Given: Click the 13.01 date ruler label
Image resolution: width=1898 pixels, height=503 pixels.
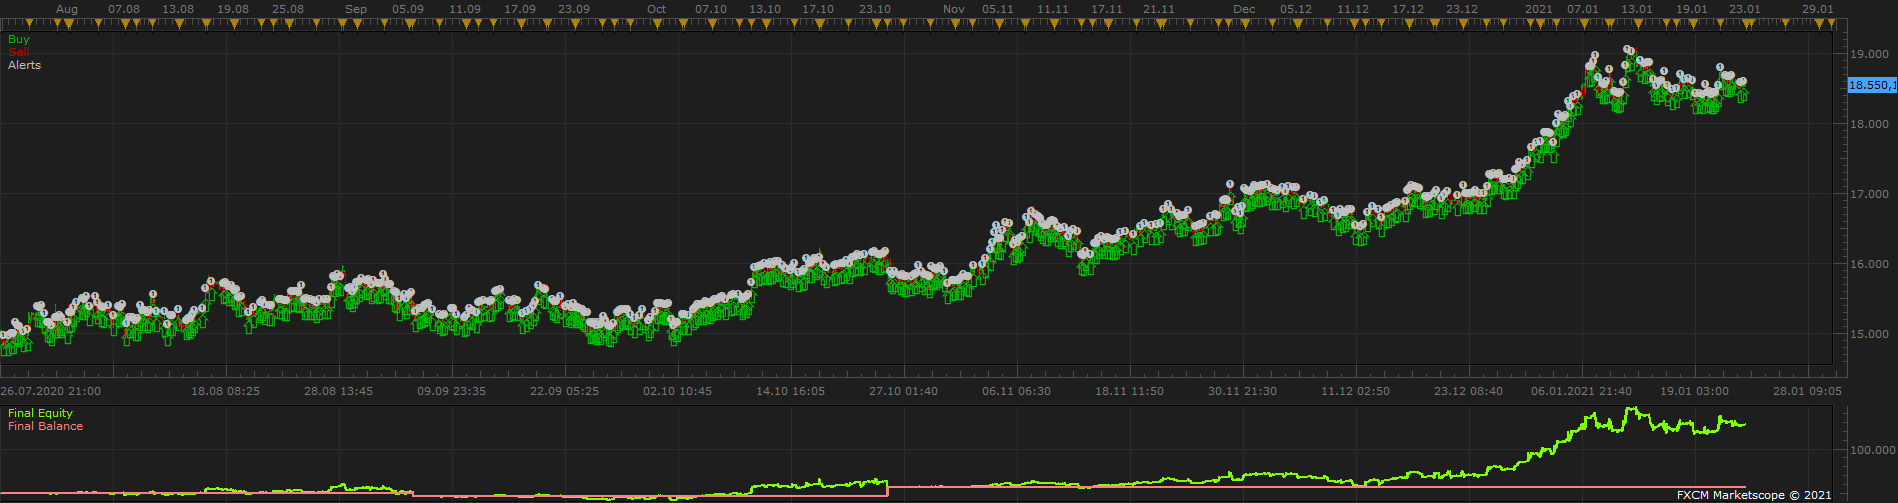Looking at the screenshot, I should pyautogui.click(x=1637, y=9).
